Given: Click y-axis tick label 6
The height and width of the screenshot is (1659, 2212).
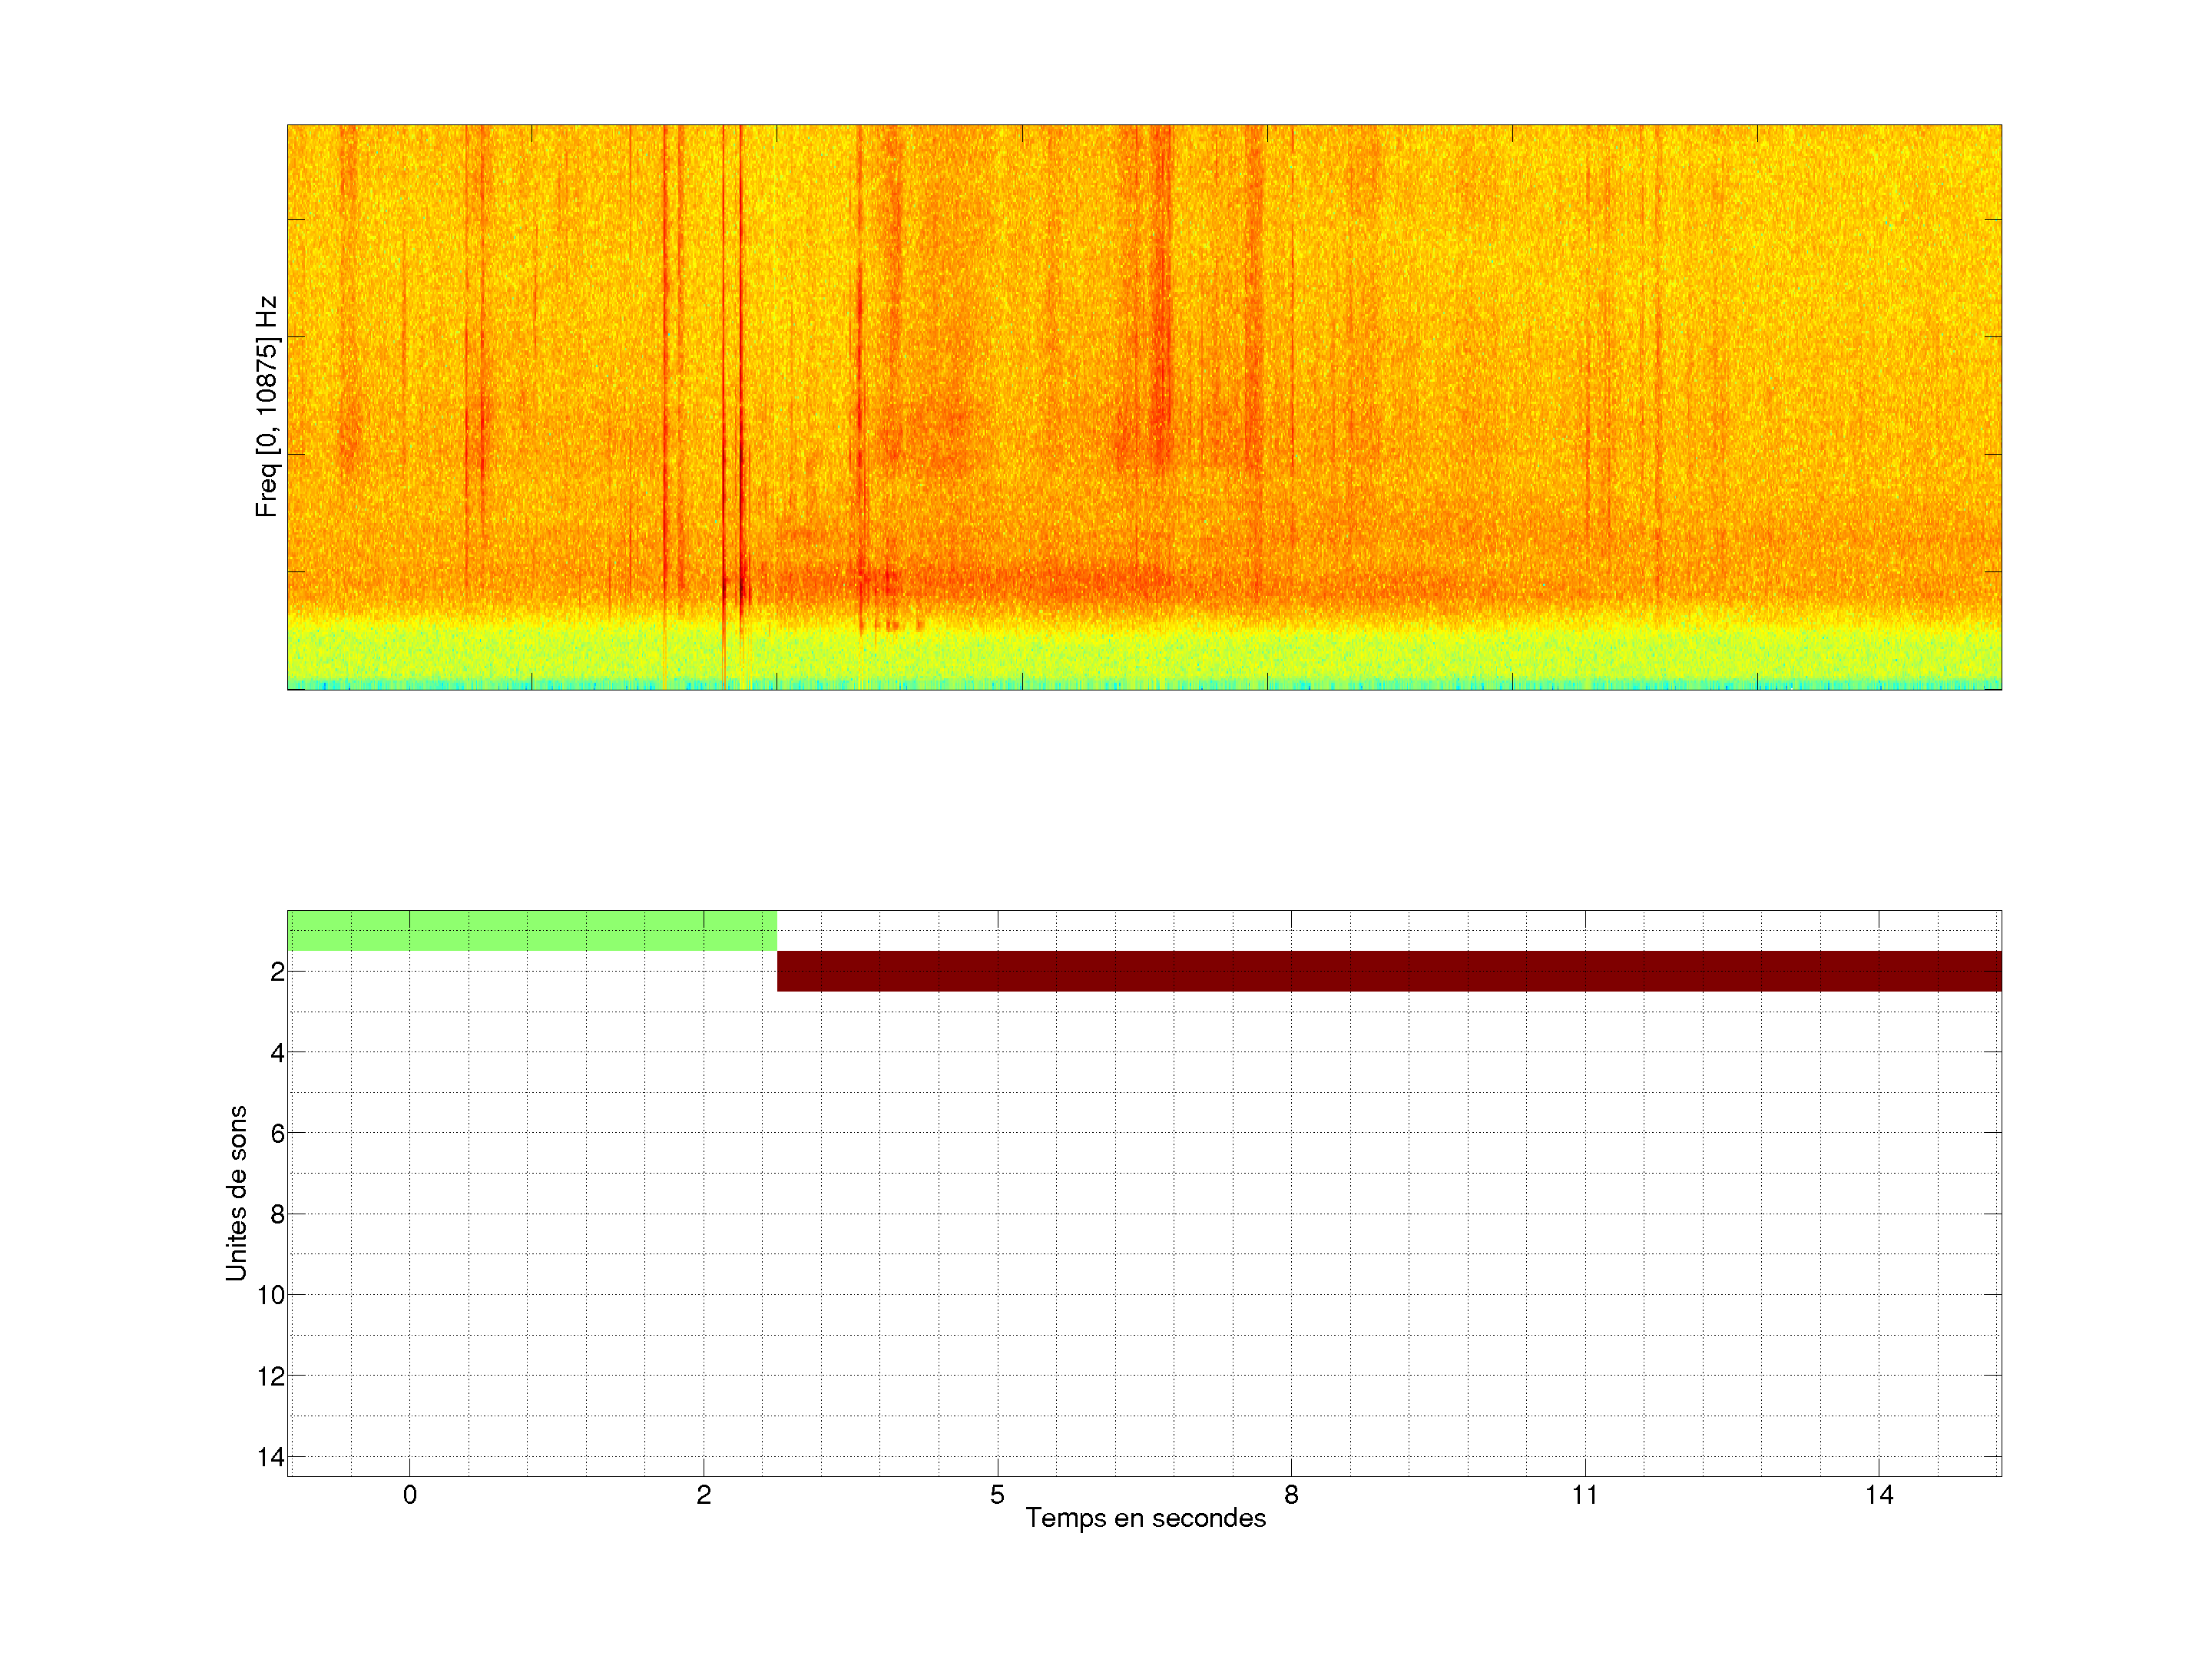Looking at the screenshot, I should (x=277, y=1134).
